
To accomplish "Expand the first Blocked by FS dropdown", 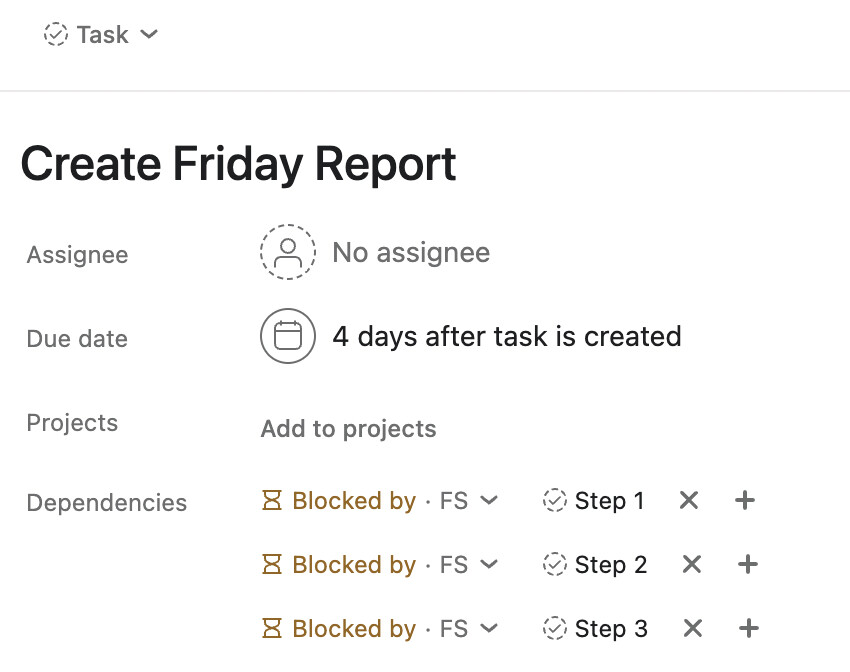I will pos(488,500).
